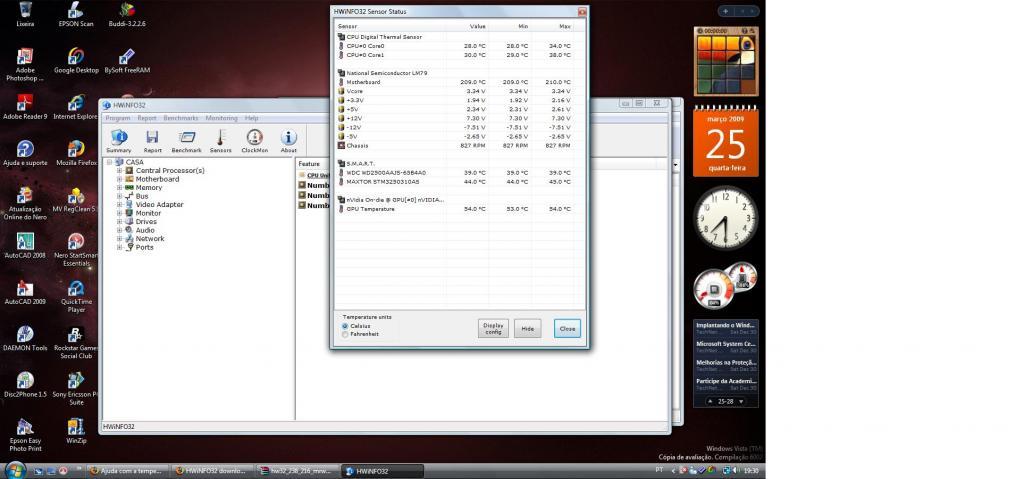Screen dimensions: 1024x479
Task: Select the Vcore sensor row
Action: coord(455,91)
